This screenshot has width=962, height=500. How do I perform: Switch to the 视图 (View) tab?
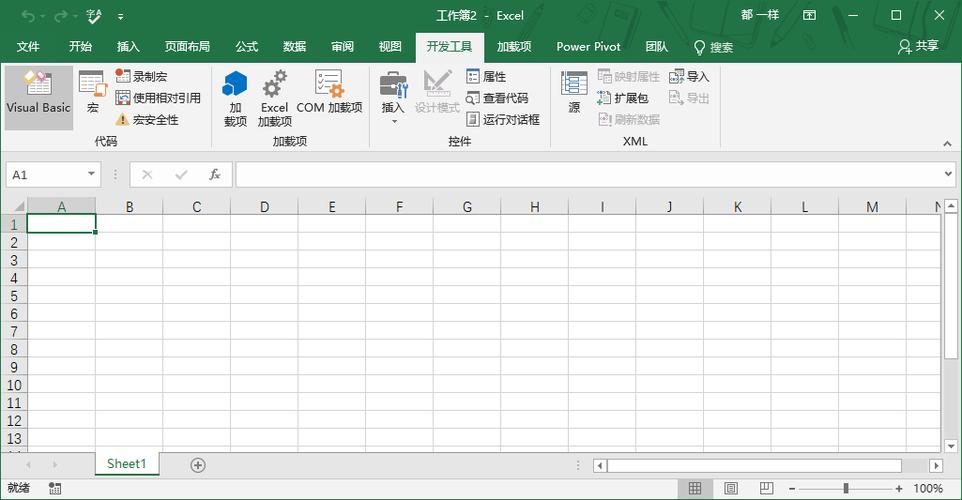tap(390, 47)
